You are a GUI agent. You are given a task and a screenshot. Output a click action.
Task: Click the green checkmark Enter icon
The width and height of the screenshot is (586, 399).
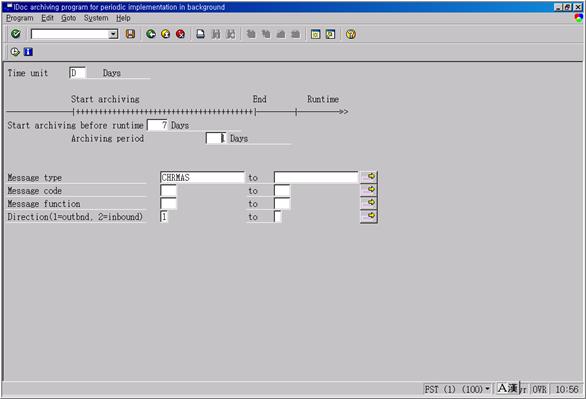pos(15,34)
